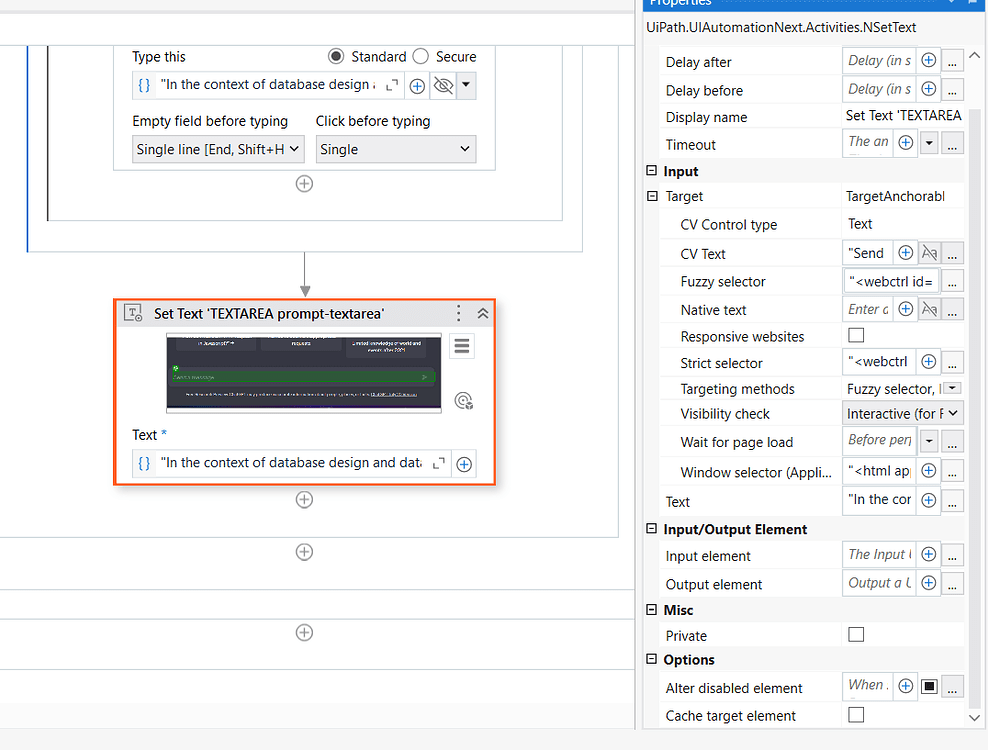Screen dimensions: 988x750
Task: Open the Targeting methods dropdown
Action: [951, 388]
